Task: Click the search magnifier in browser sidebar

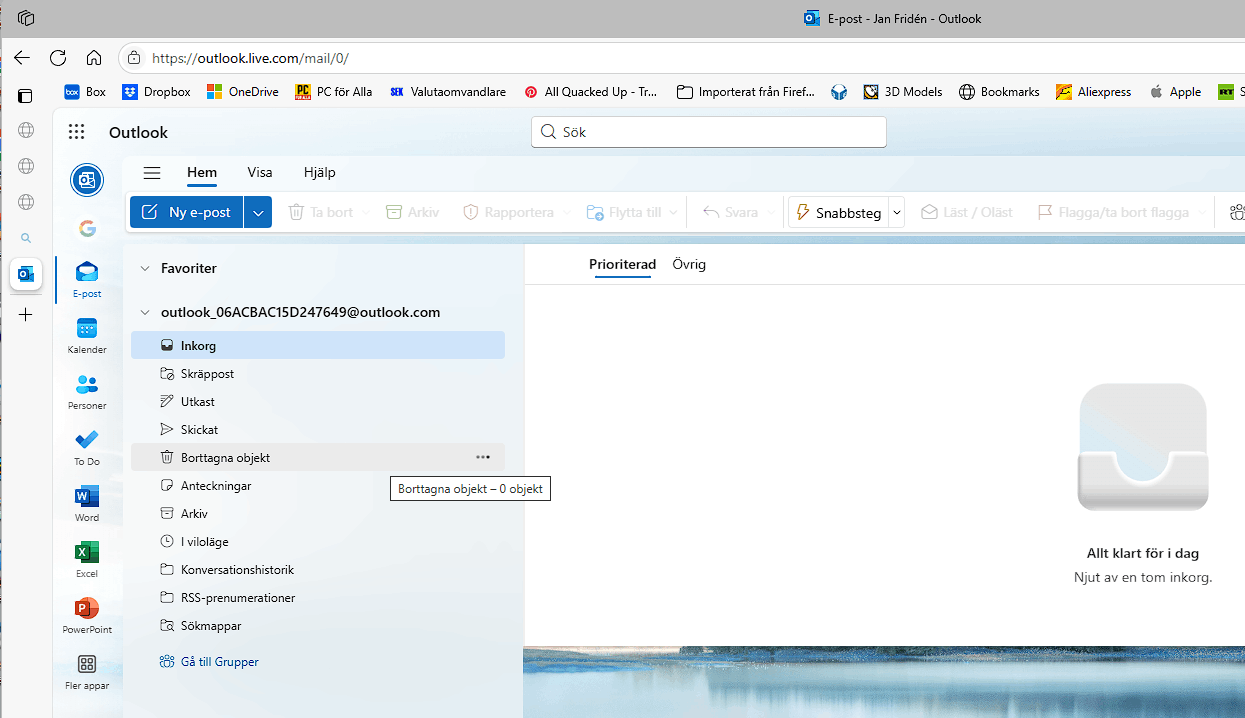Action: pyautogui.click(x=26, y=238)
